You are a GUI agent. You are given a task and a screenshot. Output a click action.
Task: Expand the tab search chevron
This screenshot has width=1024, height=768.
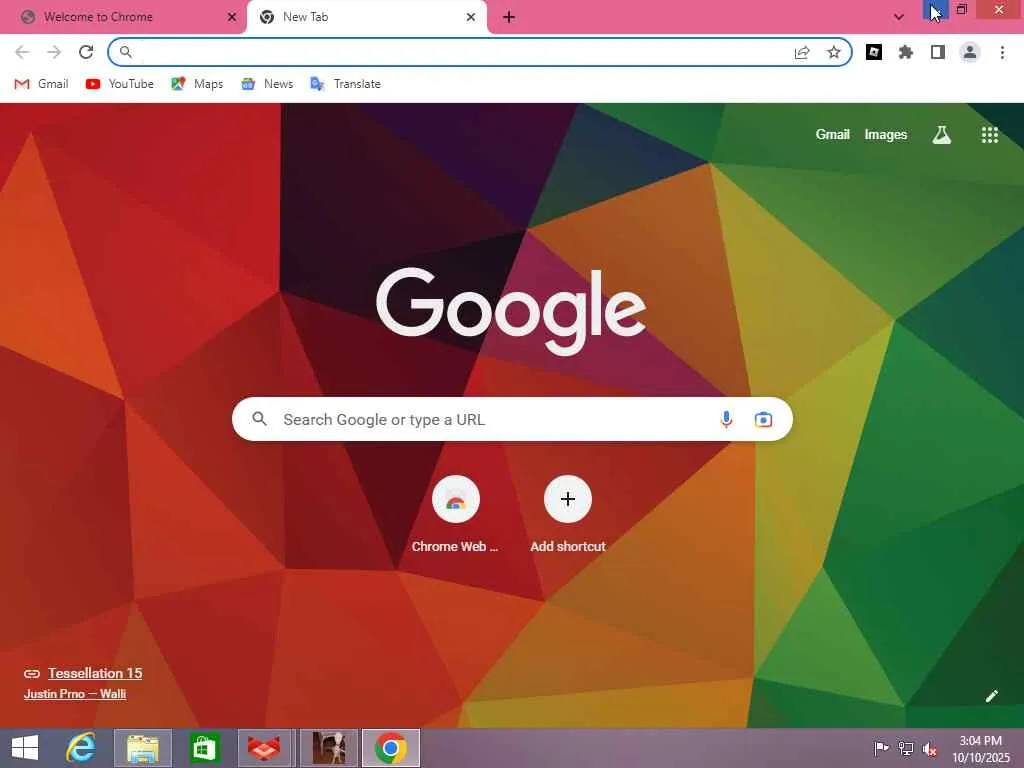(899, 17)
